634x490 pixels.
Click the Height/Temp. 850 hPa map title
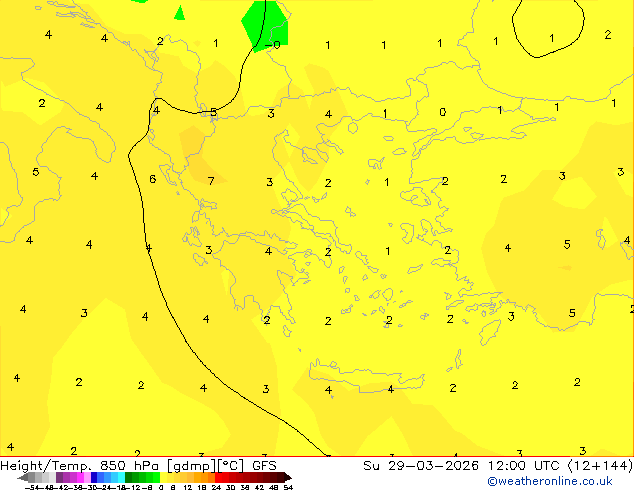138,466
